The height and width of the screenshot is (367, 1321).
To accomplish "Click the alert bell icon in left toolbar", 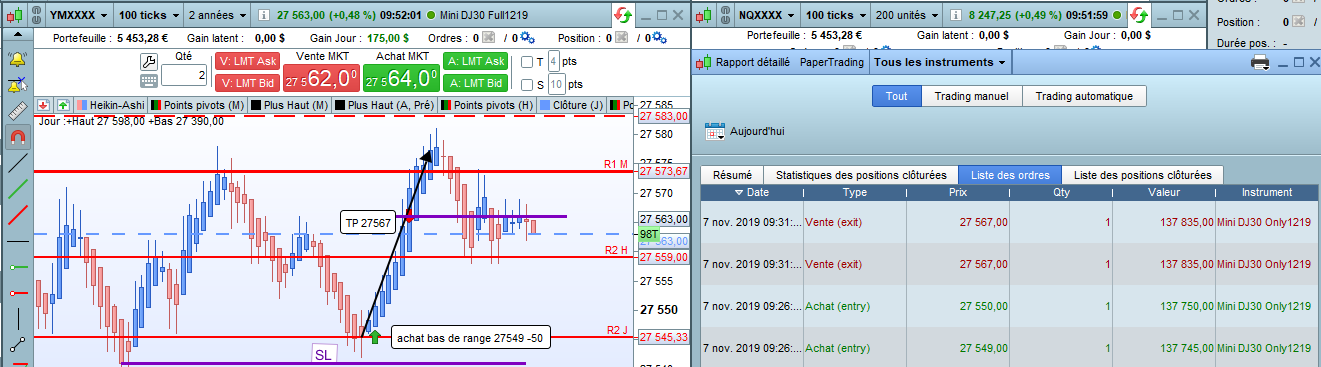I will 17,59.
